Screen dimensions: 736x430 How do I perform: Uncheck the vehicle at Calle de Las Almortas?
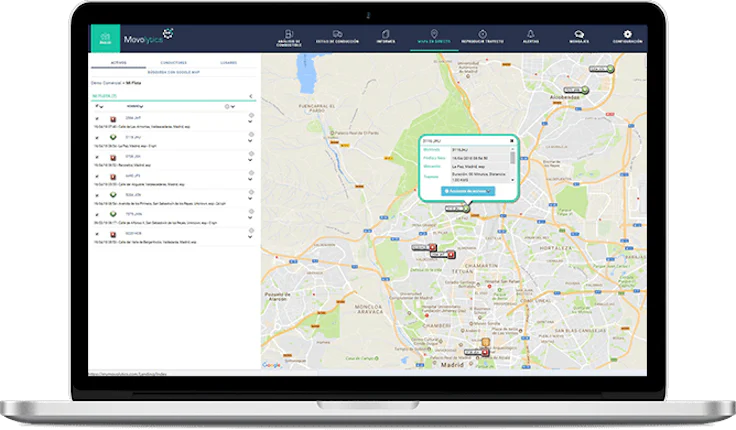(x=97, y=119)
